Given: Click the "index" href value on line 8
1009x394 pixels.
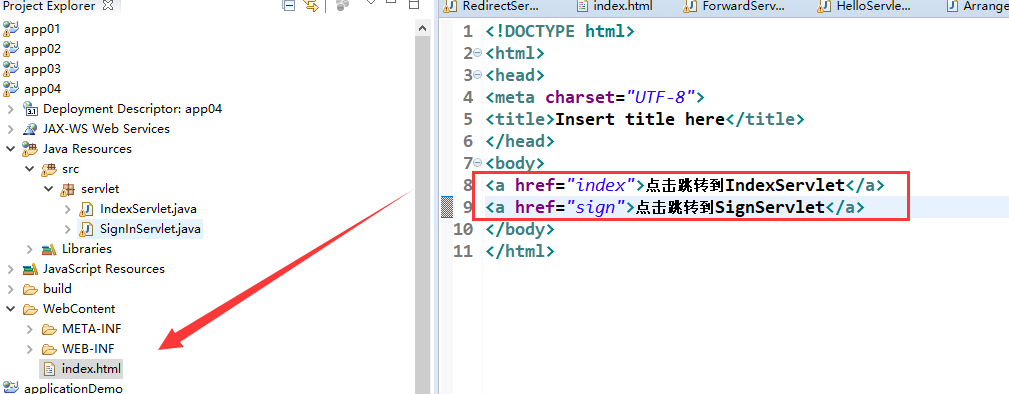Looking at the screenshot, I should (602, 185).
